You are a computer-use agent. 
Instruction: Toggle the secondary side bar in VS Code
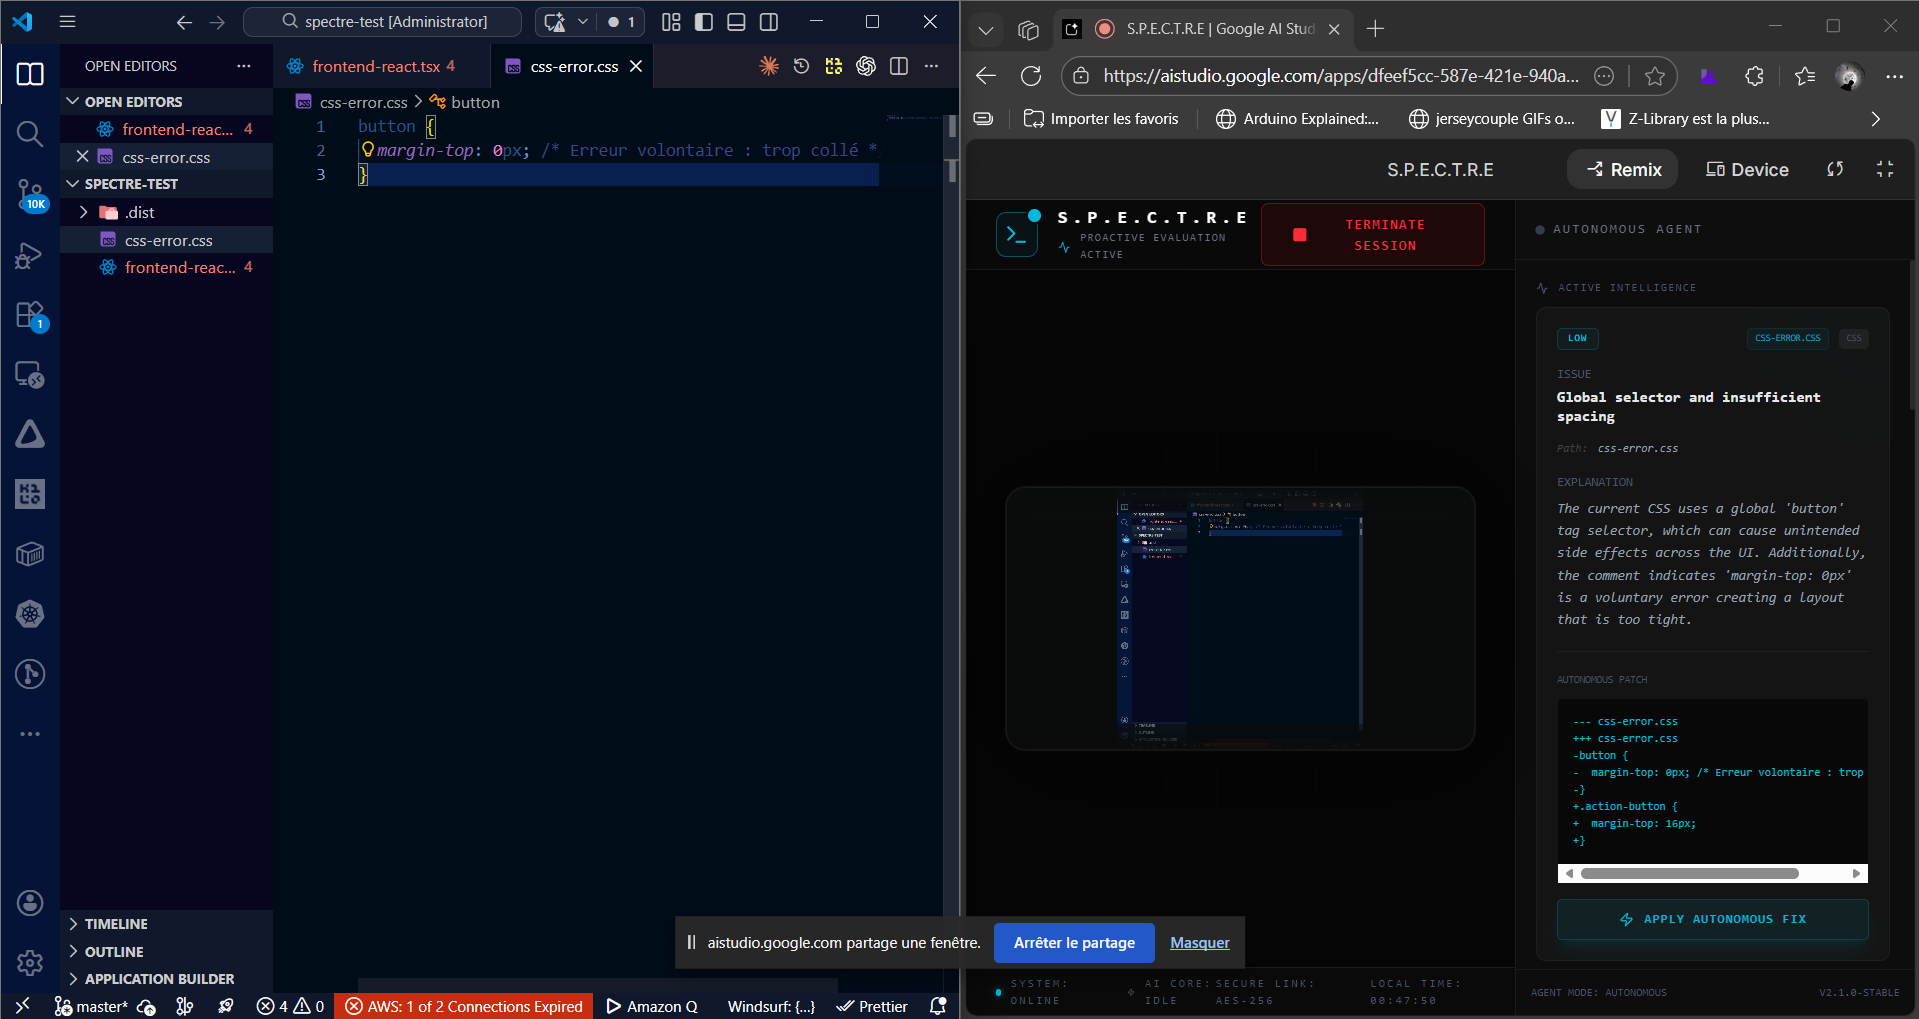769,21
